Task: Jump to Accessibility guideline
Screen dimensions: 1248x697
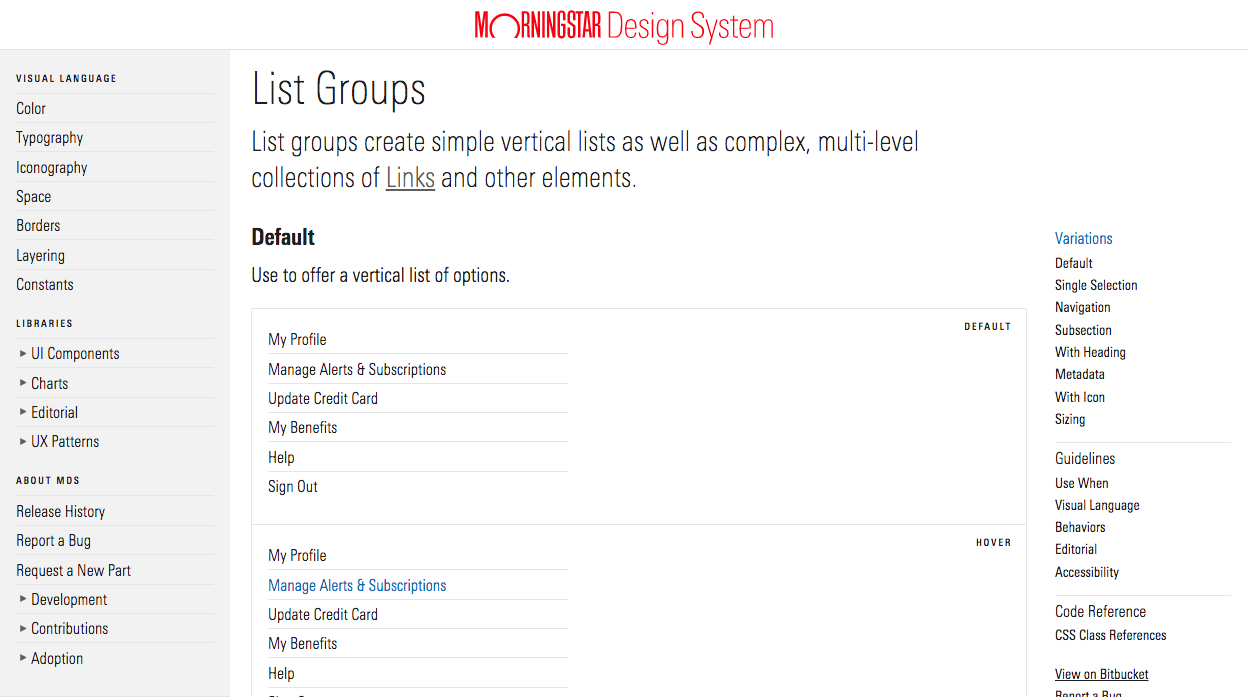Action: click(x=1087, y=572)
